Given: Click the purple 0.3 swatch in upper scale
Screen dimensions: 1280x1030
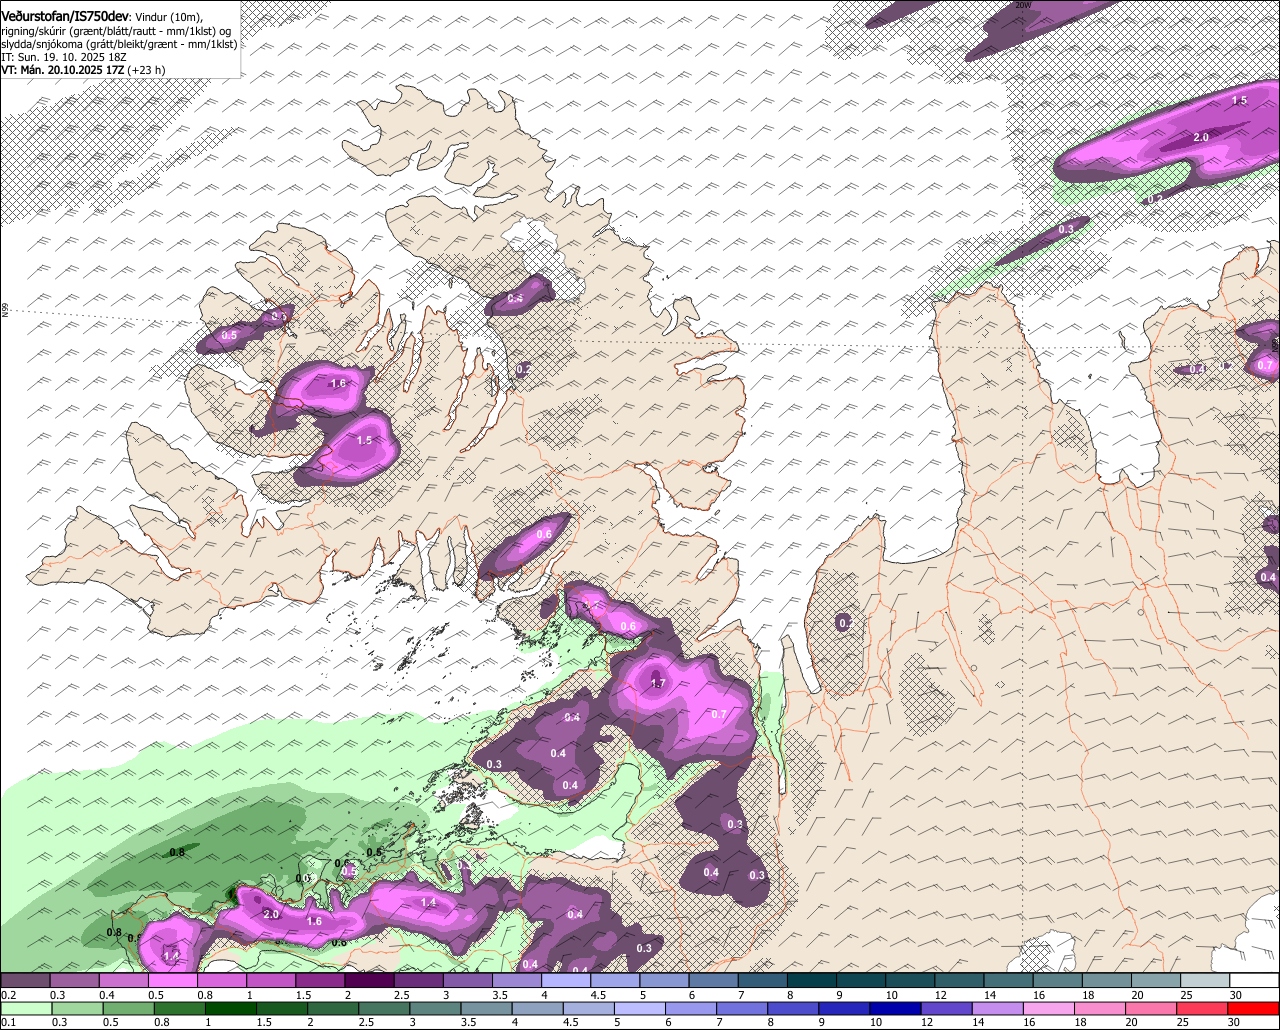Looking at the screenshot, I should (74, 980).
